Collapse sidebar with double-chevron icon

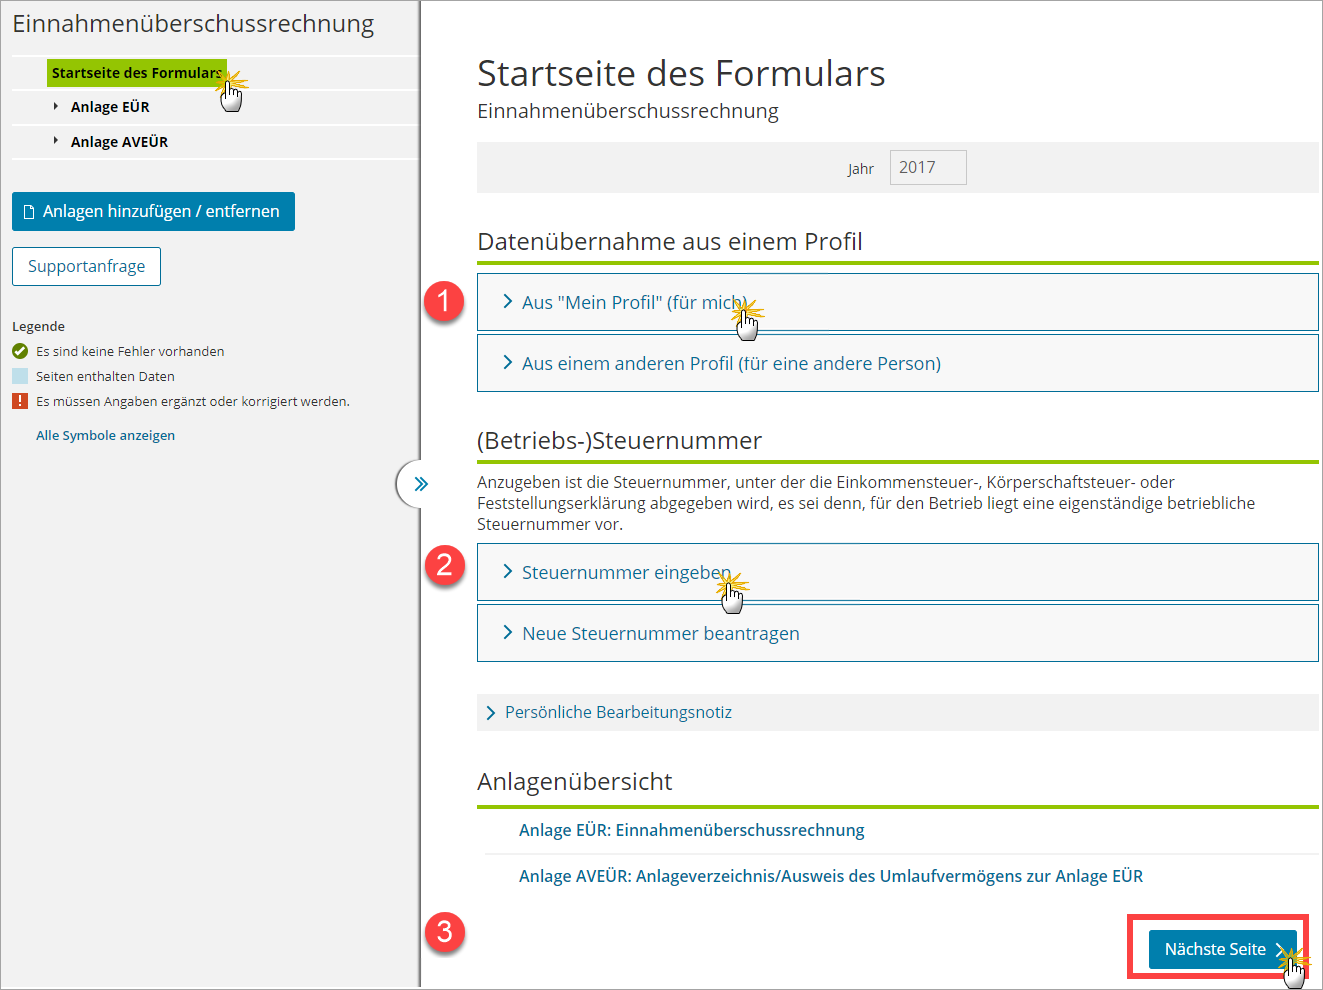[x=420, y=484]
